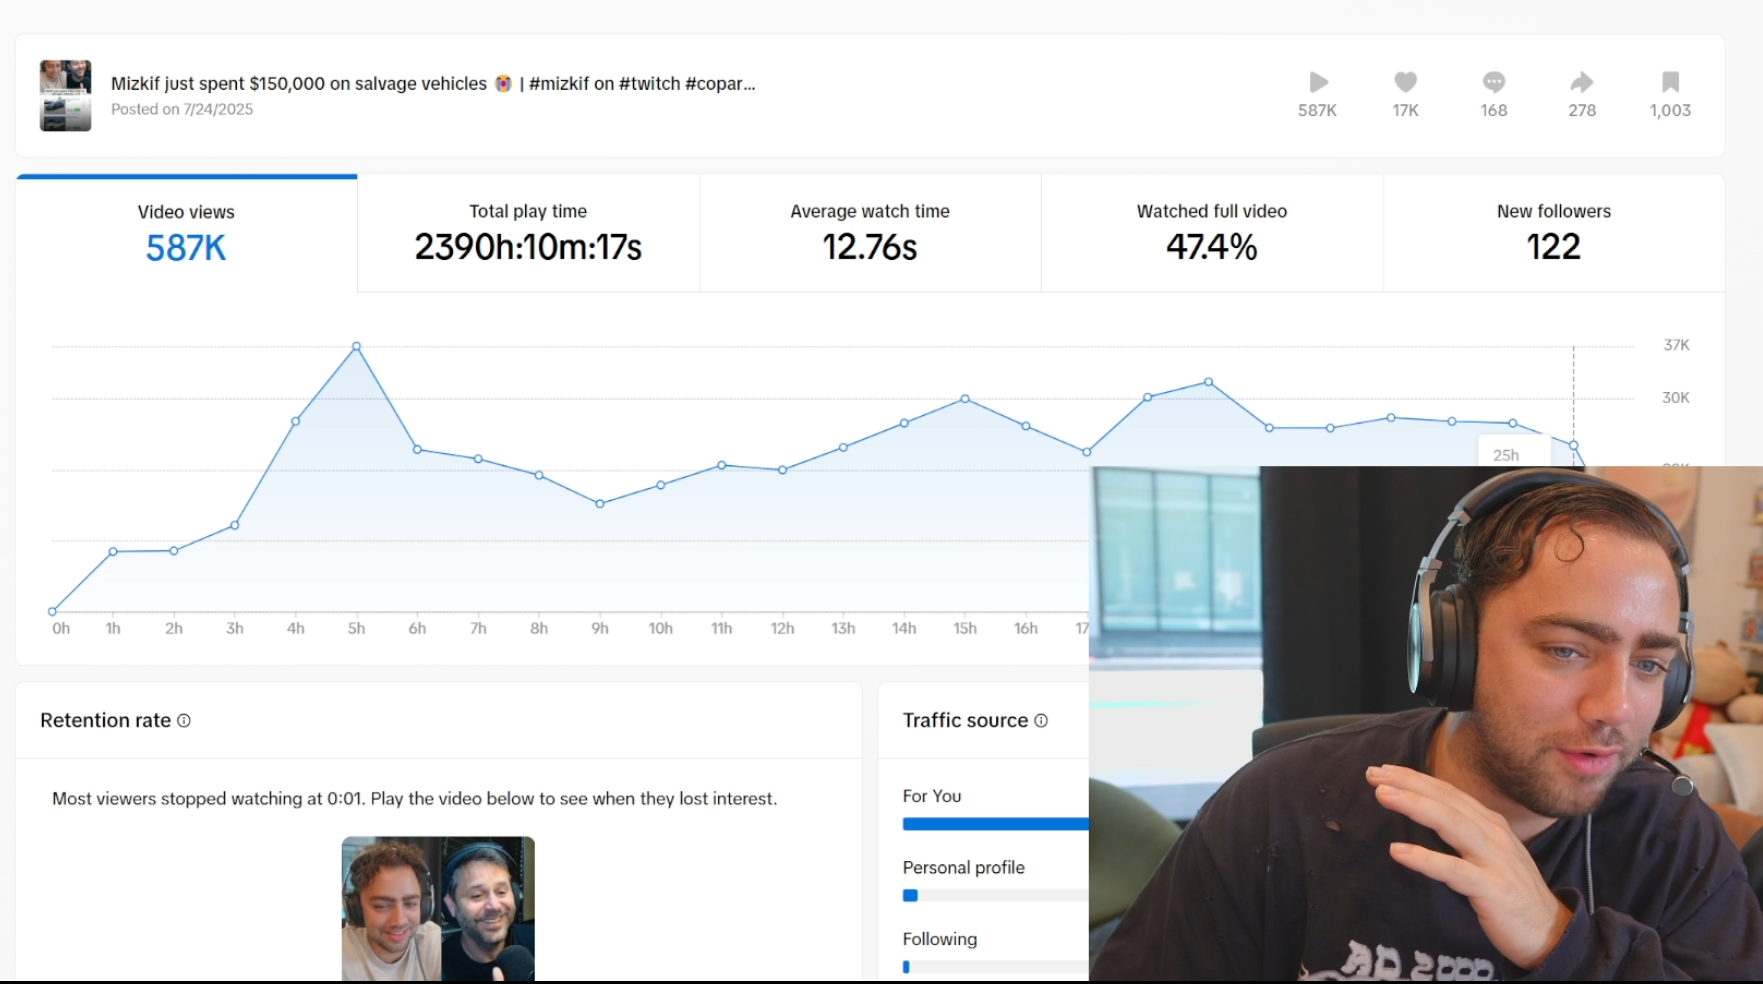Select the Video views tab
Image resolution: width=1763 pixels, height=984 pixels.
[x=186, y=234]
